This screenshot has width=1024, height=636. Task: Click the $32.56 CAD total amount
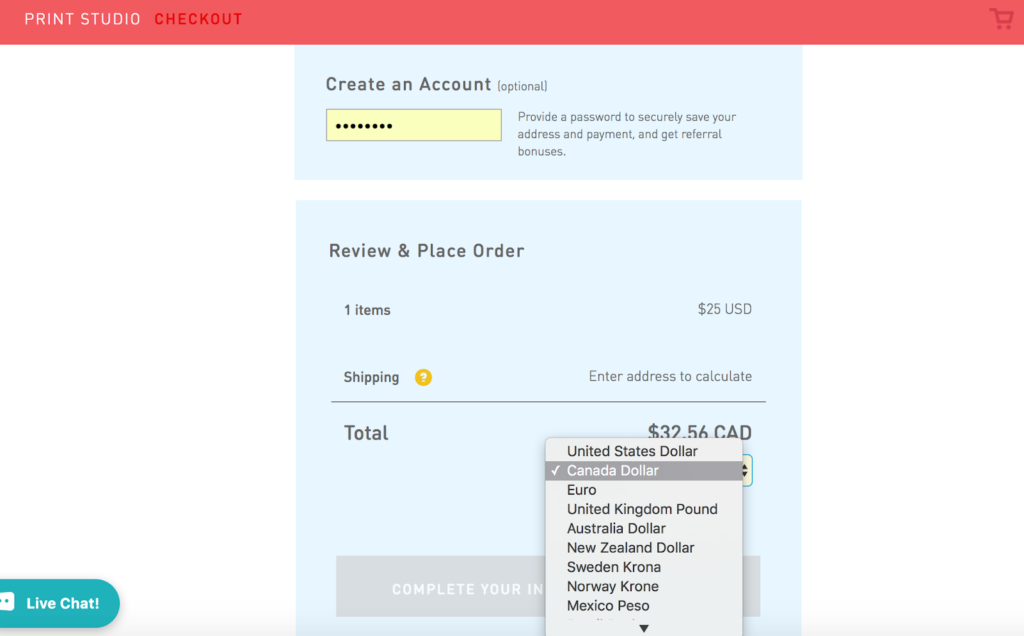click(x=699, y=431)
